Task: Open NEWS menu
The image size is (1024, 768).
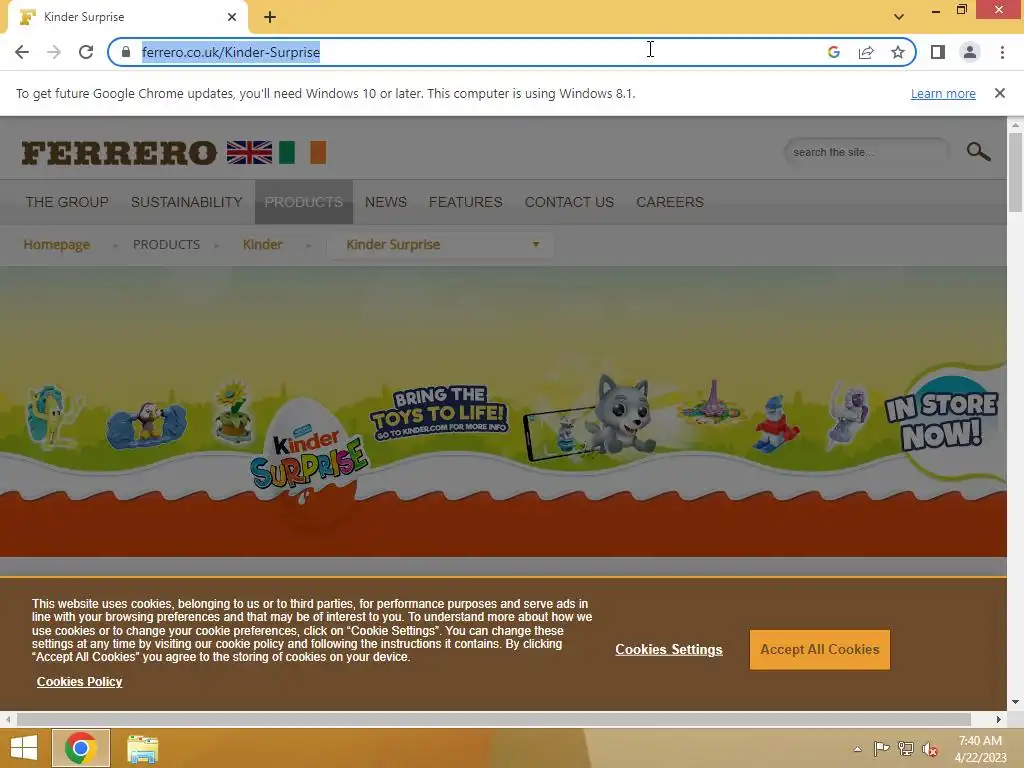Action: pos(386,202)
